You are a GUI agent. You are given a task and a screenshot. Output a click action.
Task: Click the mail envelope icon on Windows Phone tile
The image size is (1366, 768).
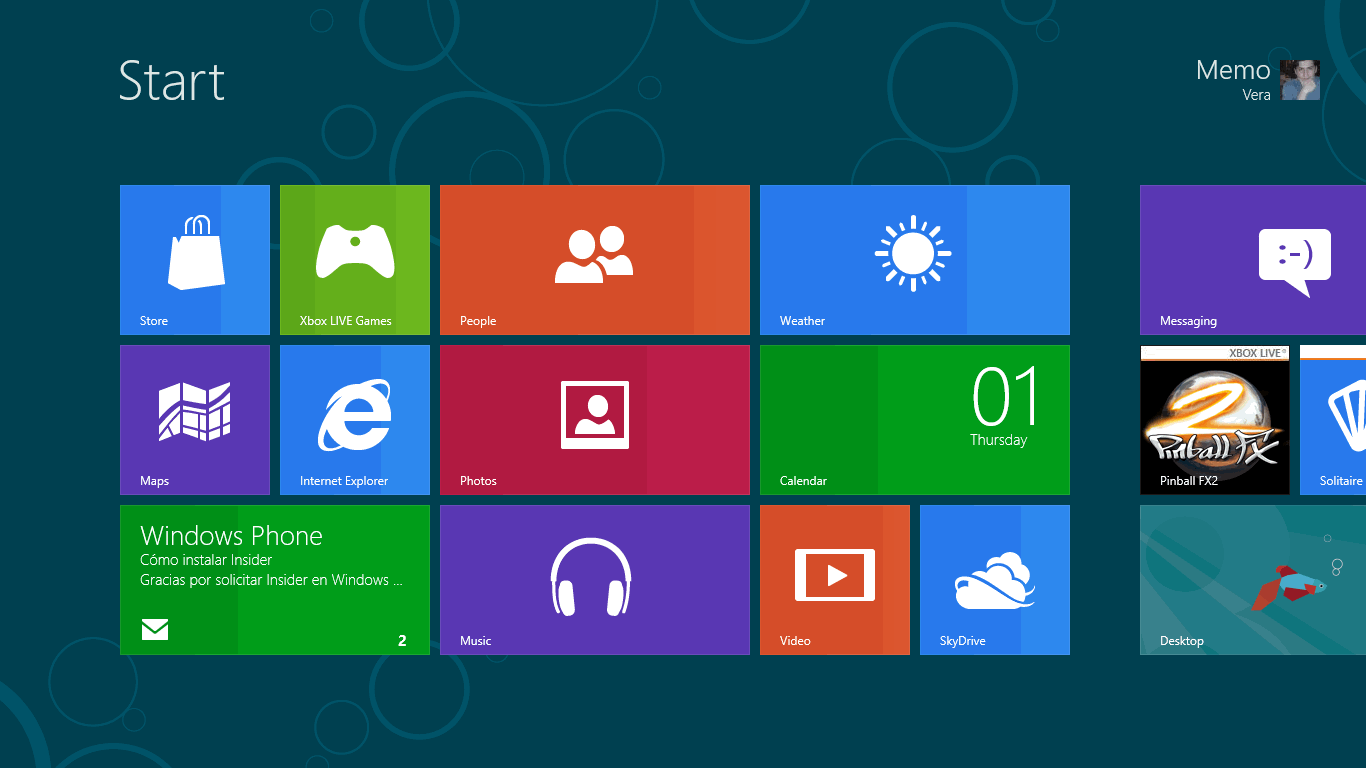[x=155, y=629]
